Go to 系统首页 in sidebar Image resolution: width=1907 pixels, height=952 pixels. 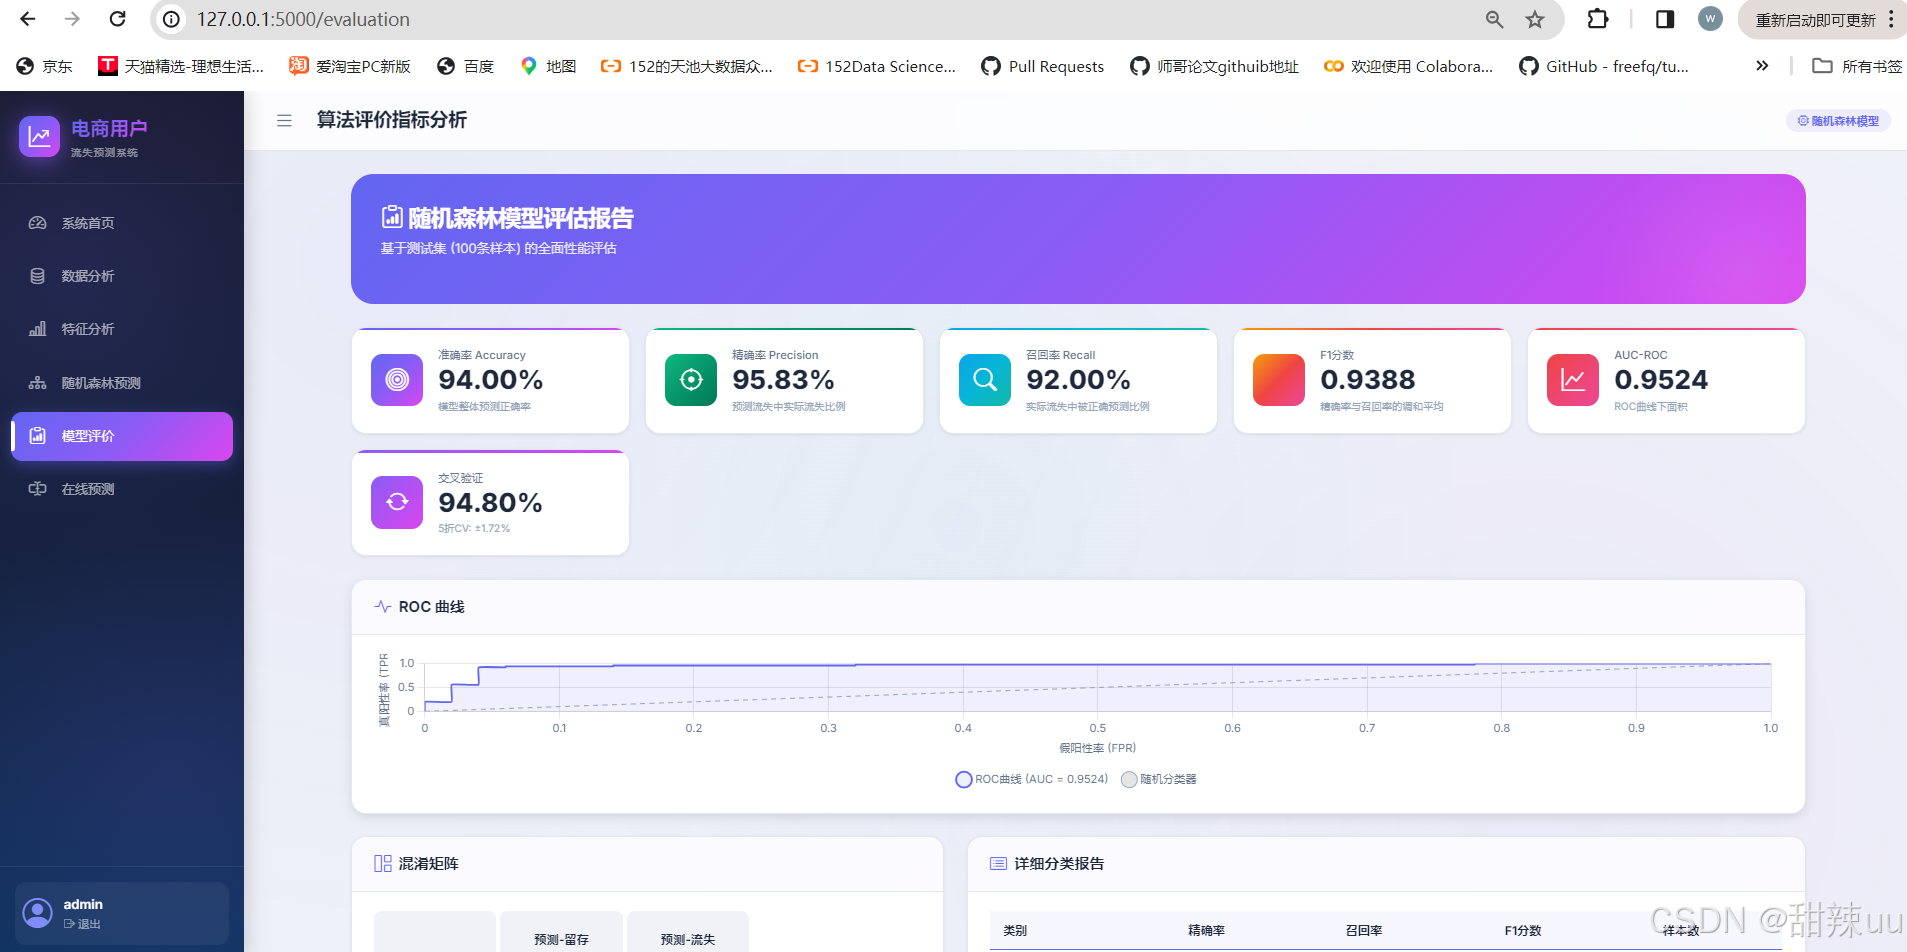point(122,223)
